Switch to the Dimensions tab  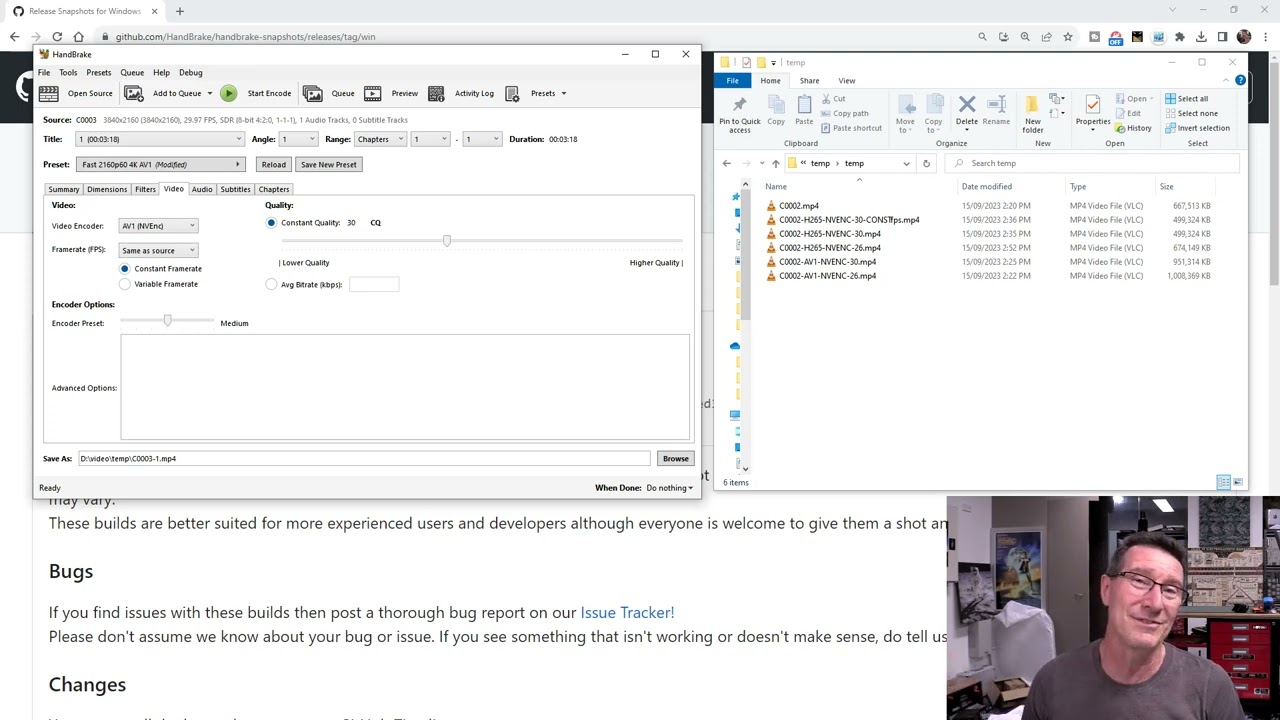(x=107, y=189)
